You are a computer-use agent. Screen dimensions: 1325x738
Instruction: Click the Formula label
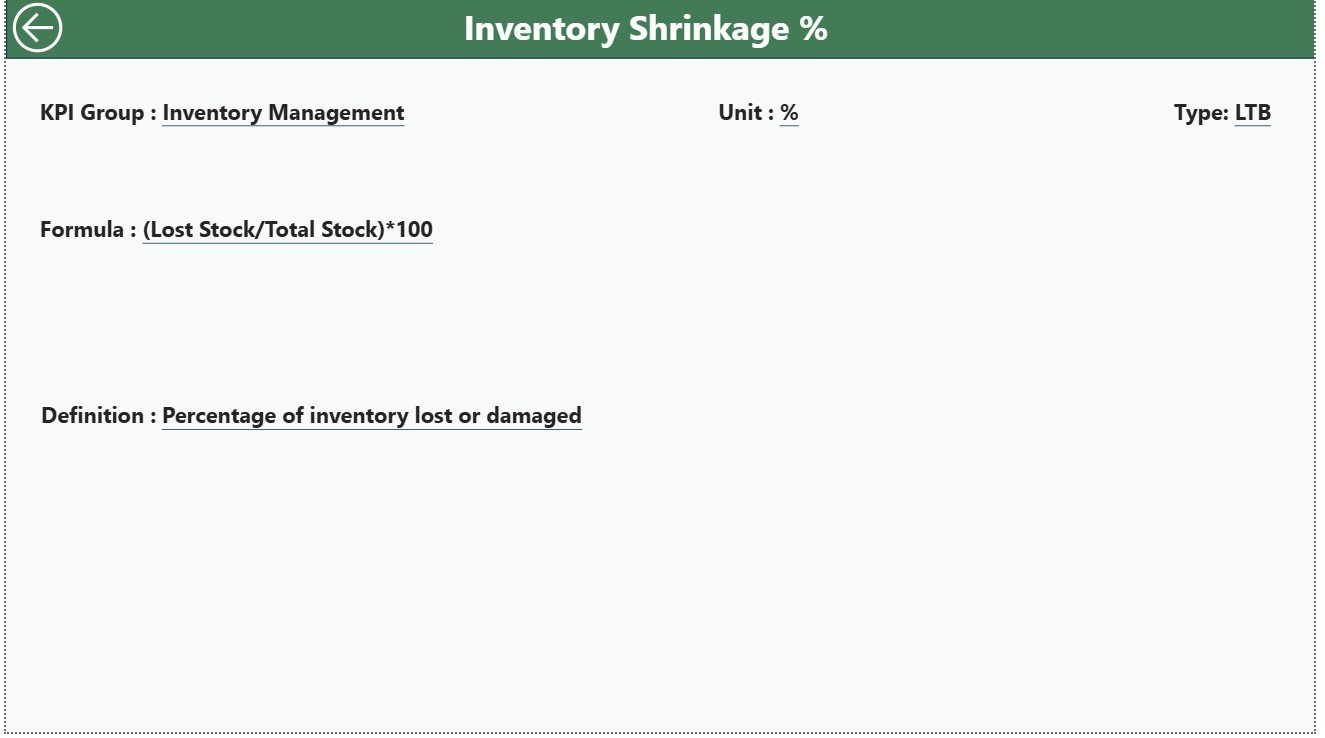[85, 229]
